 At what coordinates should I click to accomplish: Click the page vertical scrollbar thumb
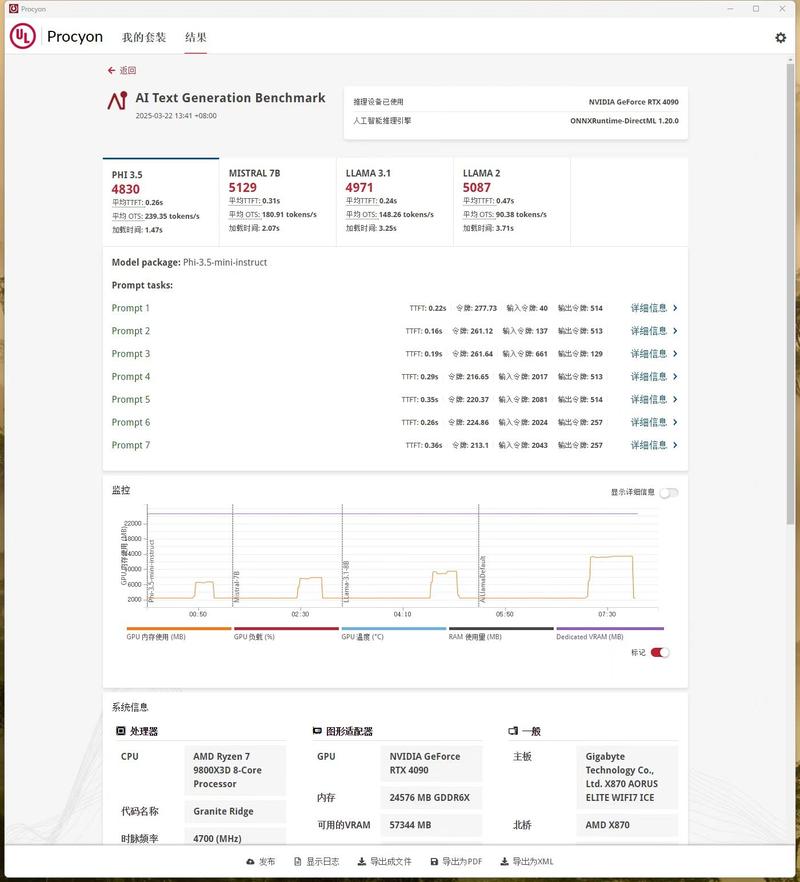(790, 294)
